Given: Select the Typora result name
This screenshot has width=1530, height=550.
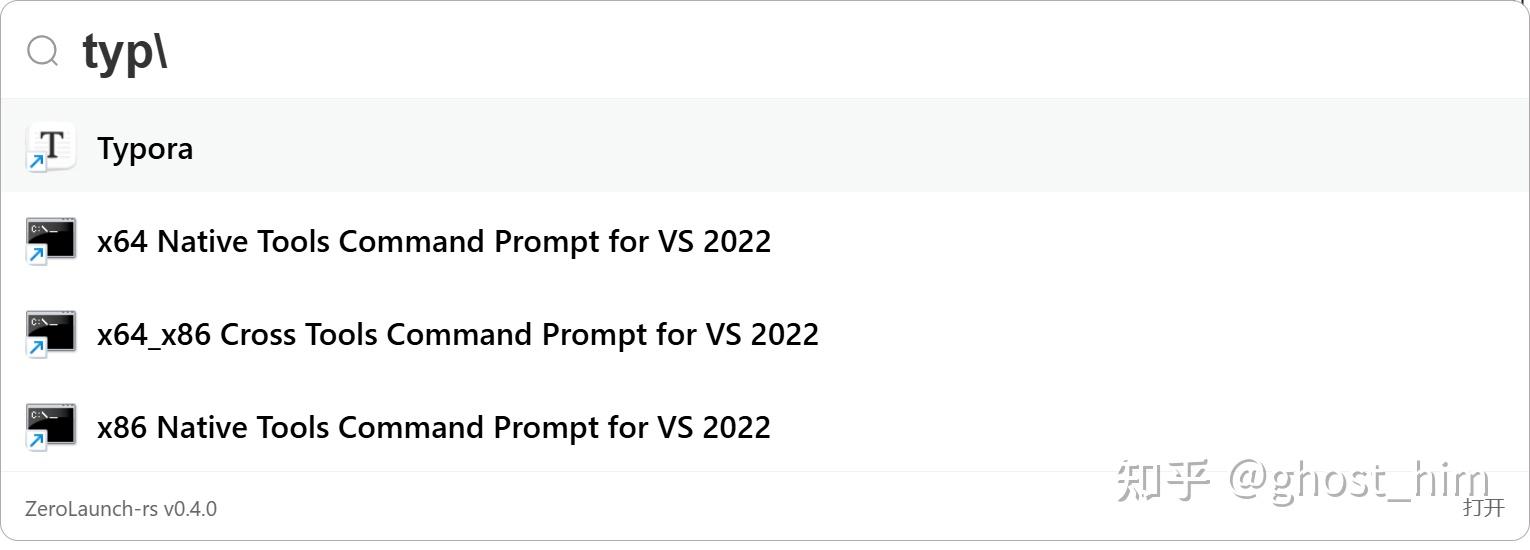Looking at the screenshot, I should (x=145, y=149).
